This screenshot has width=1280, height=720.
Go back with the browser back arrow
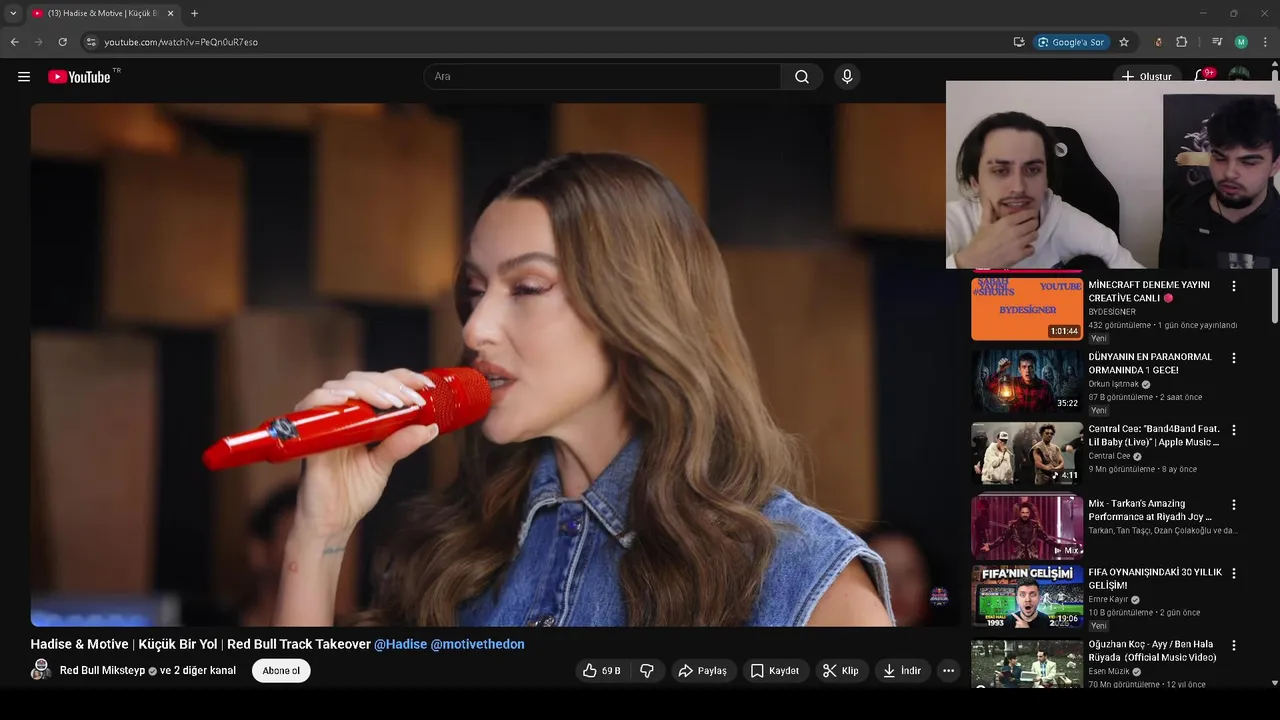pos(14,42)
